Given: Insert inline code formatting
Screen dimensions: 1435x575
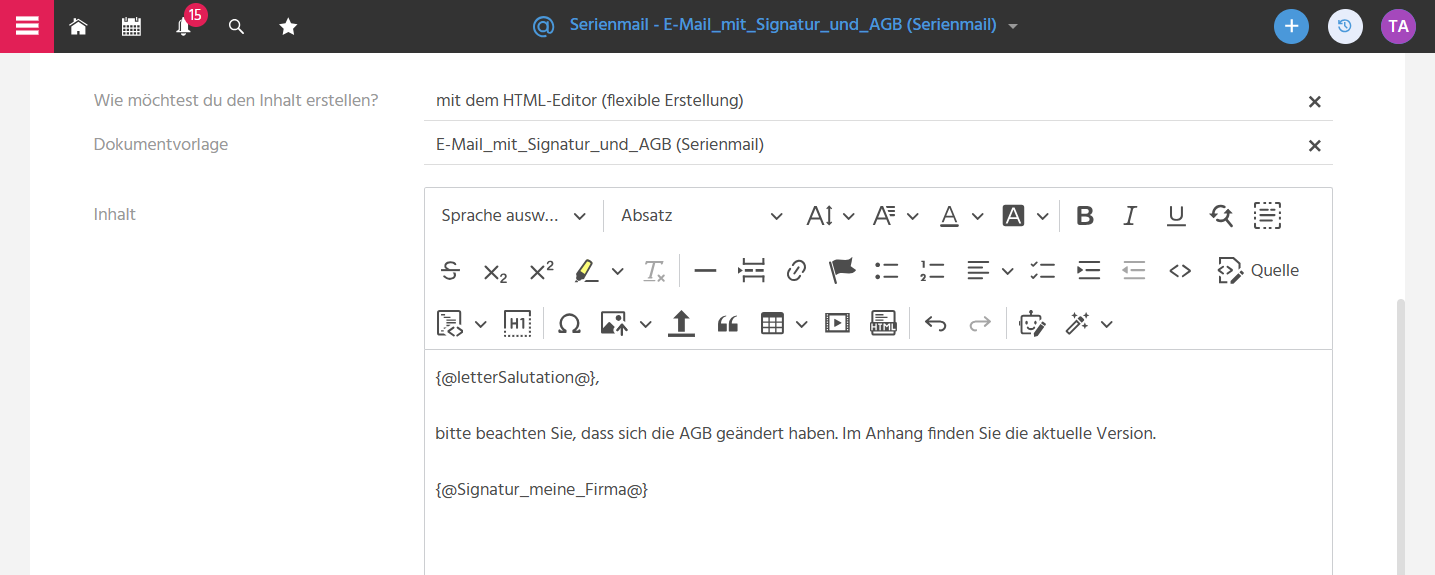Looking at the screenshot, I should [1180, 270].
